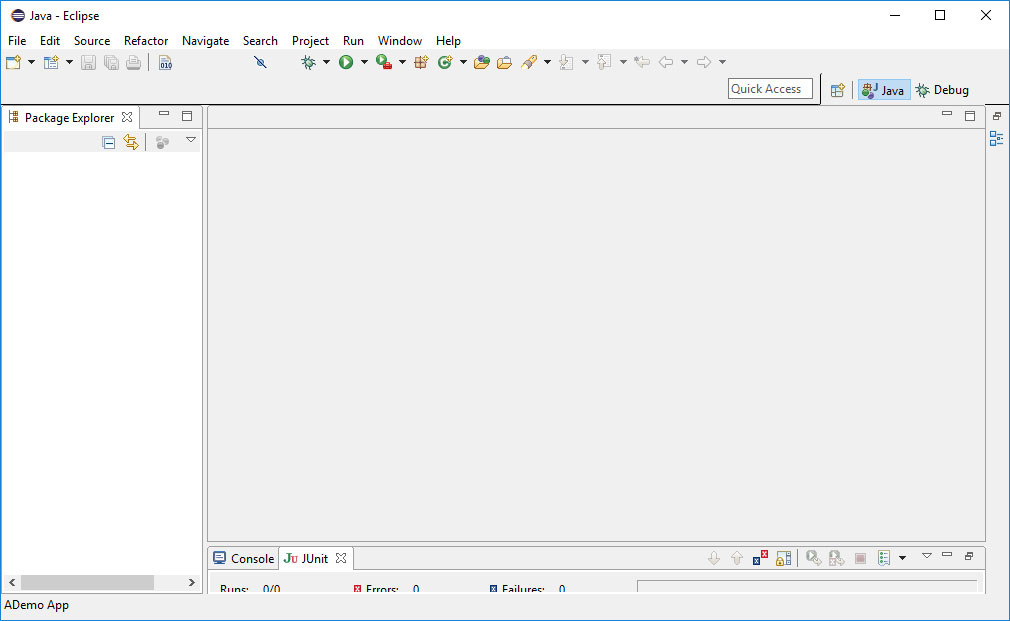The height and width of the screenshot is (621, 1010).
Task: Open the JUnit test run history dropdown
Action: click(x=902, y=557)
